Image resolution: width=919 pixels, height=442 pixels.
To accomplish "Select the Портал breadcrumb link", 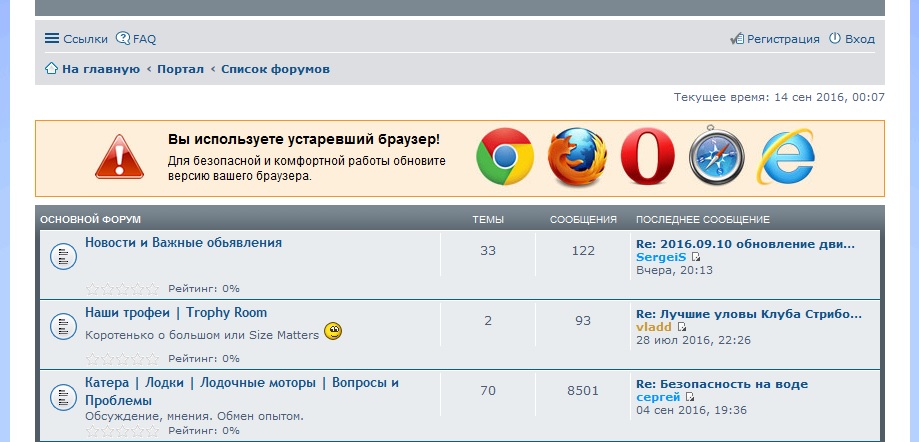I will coord(180,69).
